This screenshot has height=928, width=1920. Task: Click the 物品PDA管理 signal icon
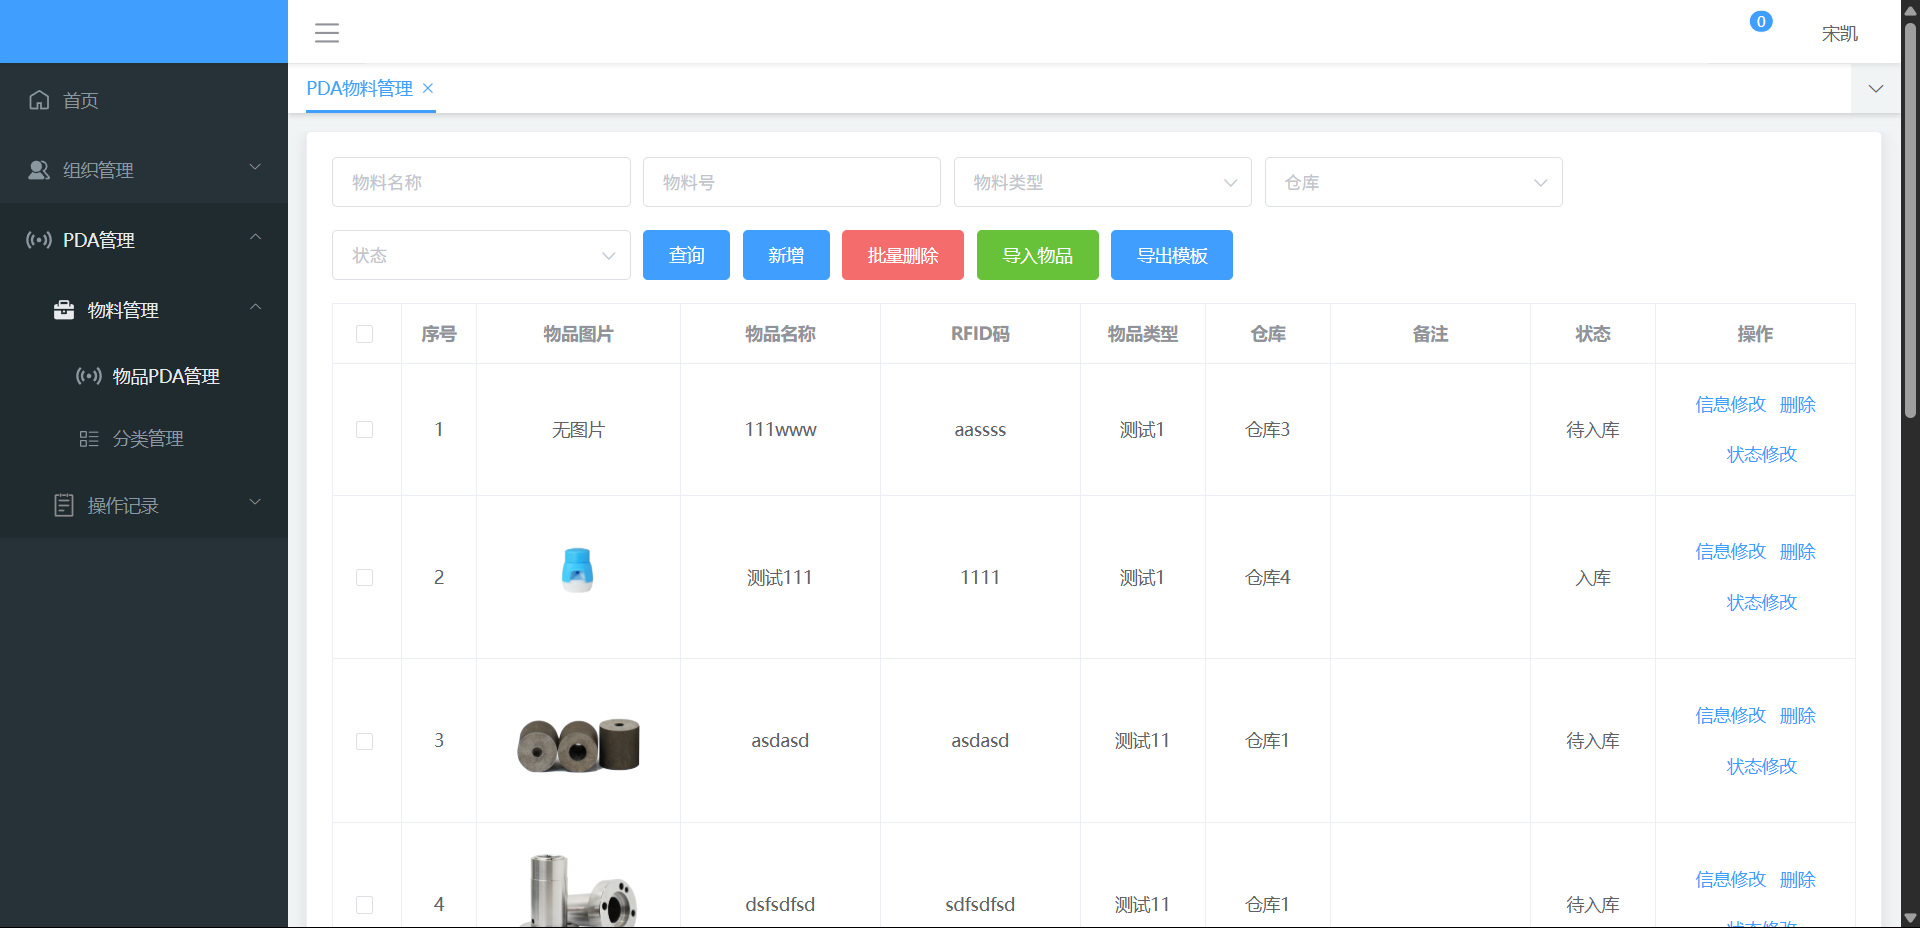[x=89, y=376]
